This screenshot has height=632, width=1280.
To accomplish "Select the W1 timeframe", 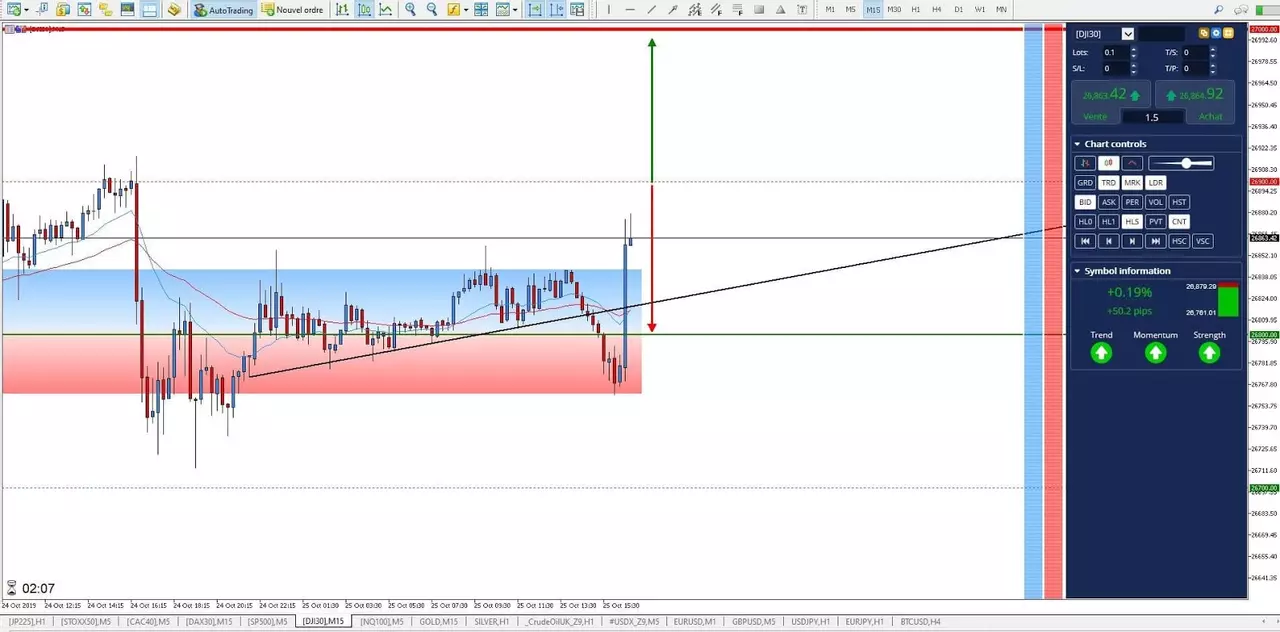I will [980, 9].
